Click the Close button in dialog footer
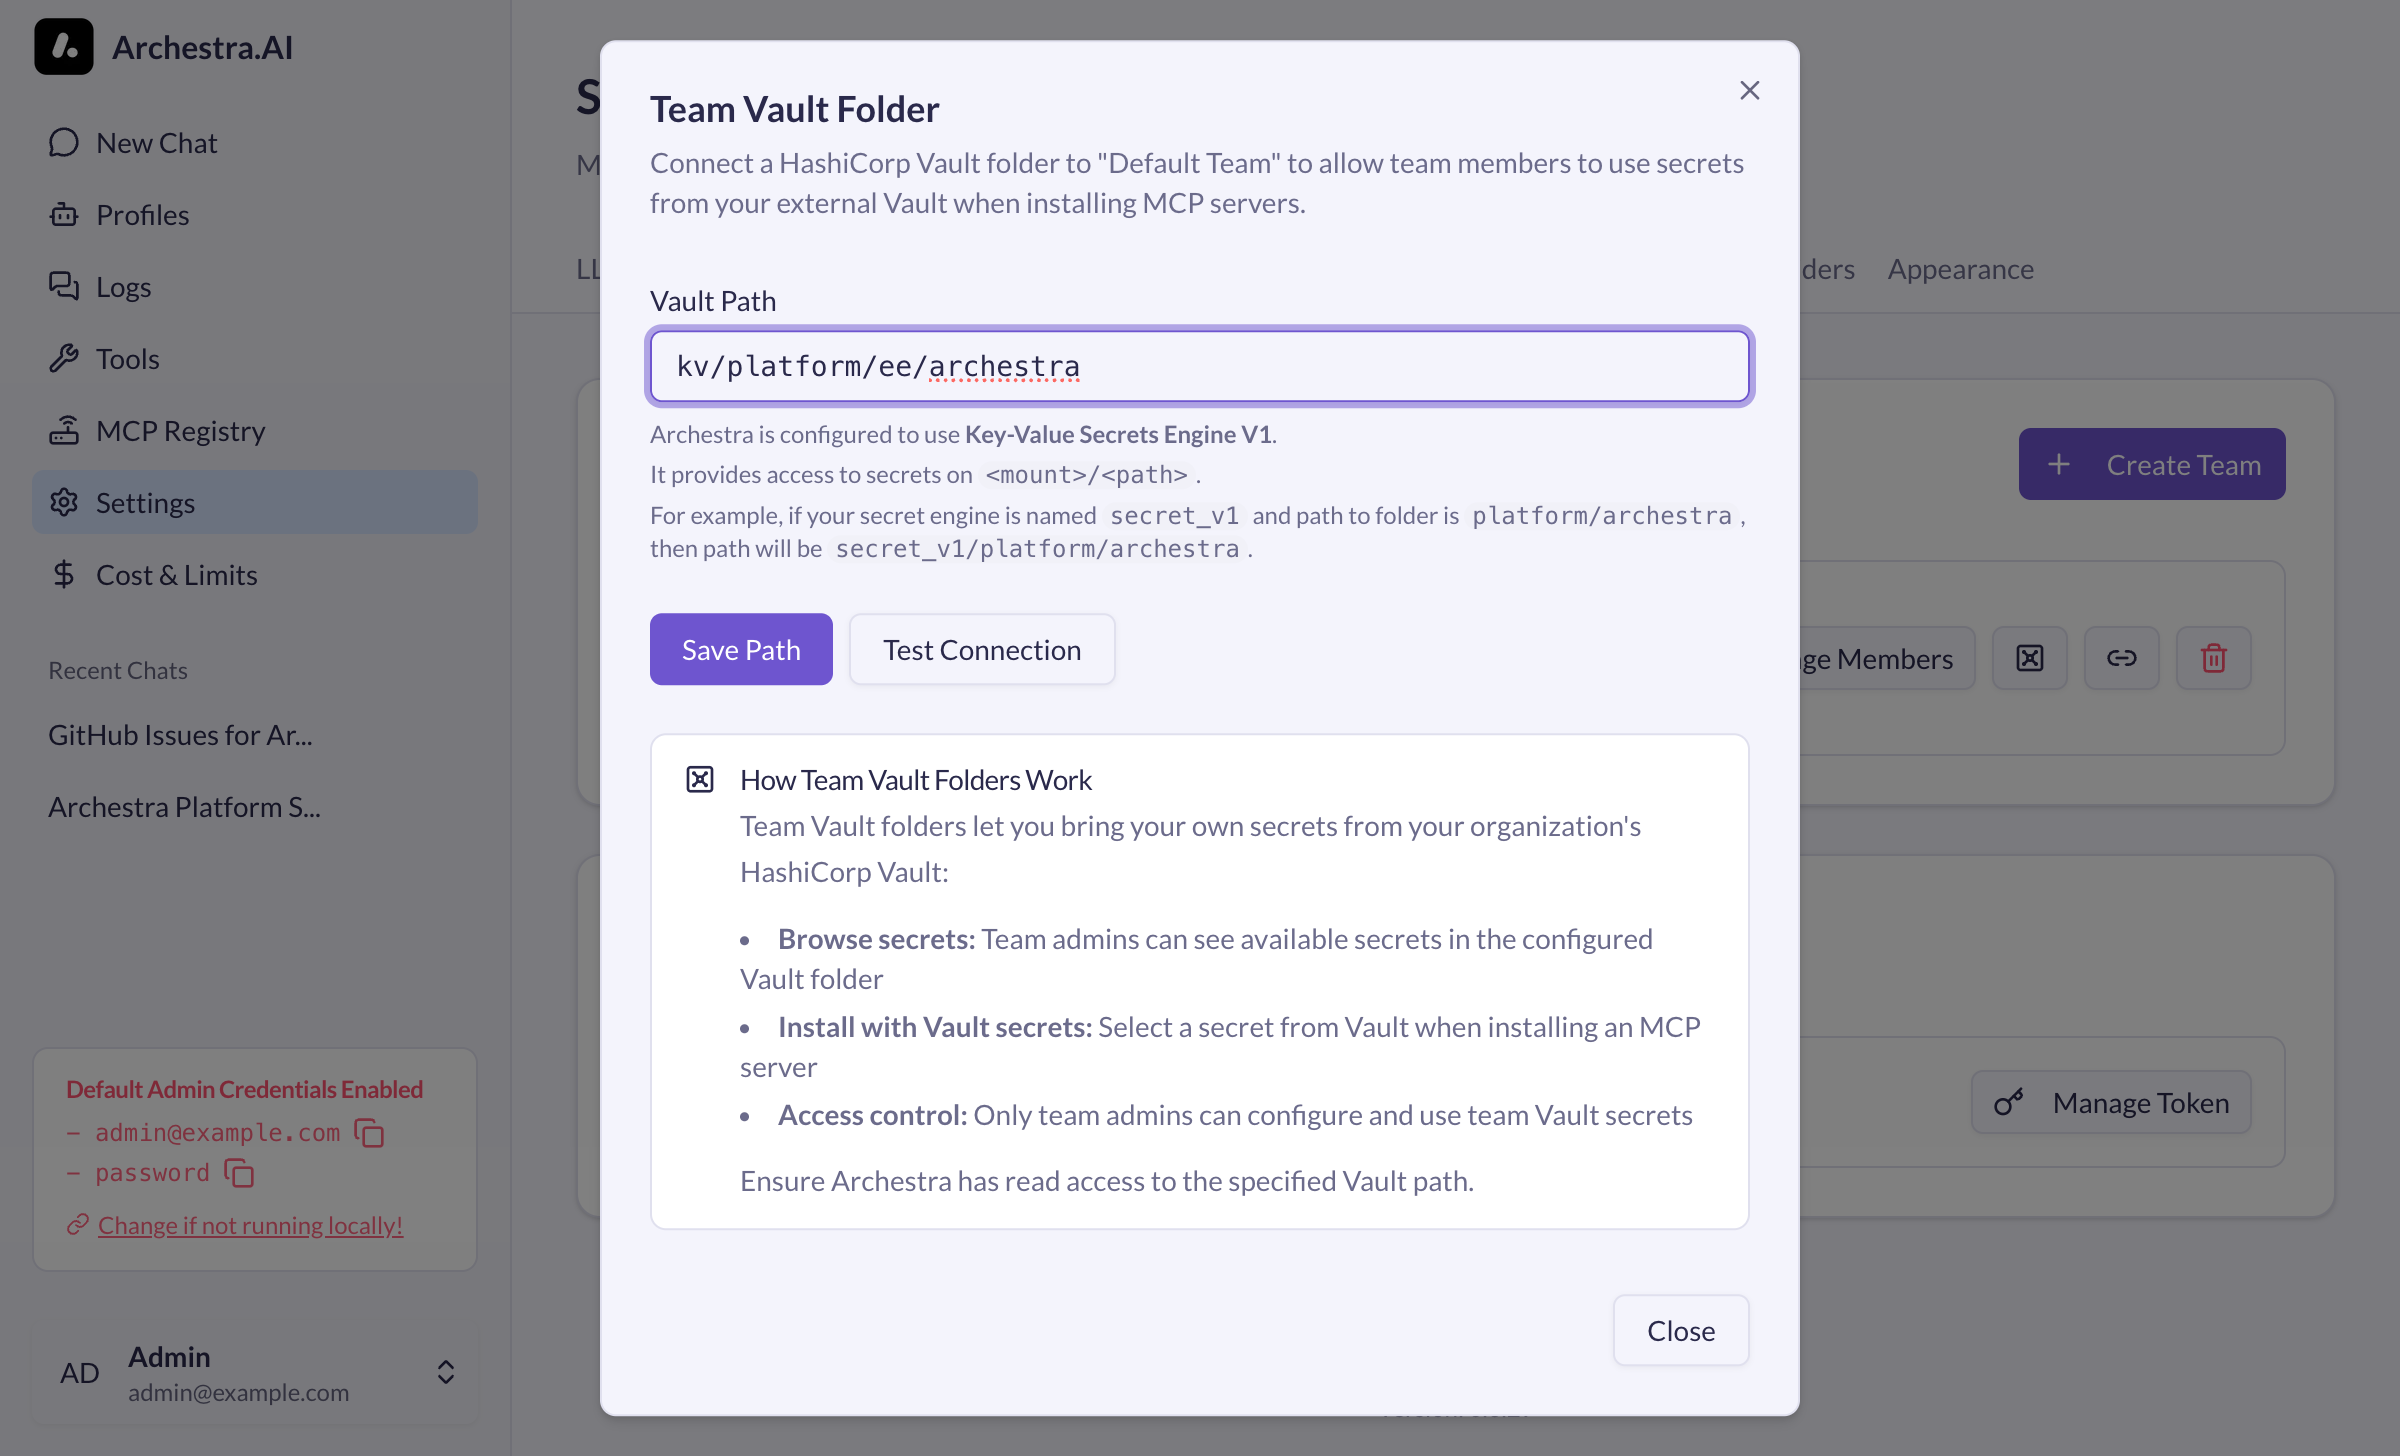Image resolution: width=2400 pixels, height=1456 pixels. point(1680,1331)
